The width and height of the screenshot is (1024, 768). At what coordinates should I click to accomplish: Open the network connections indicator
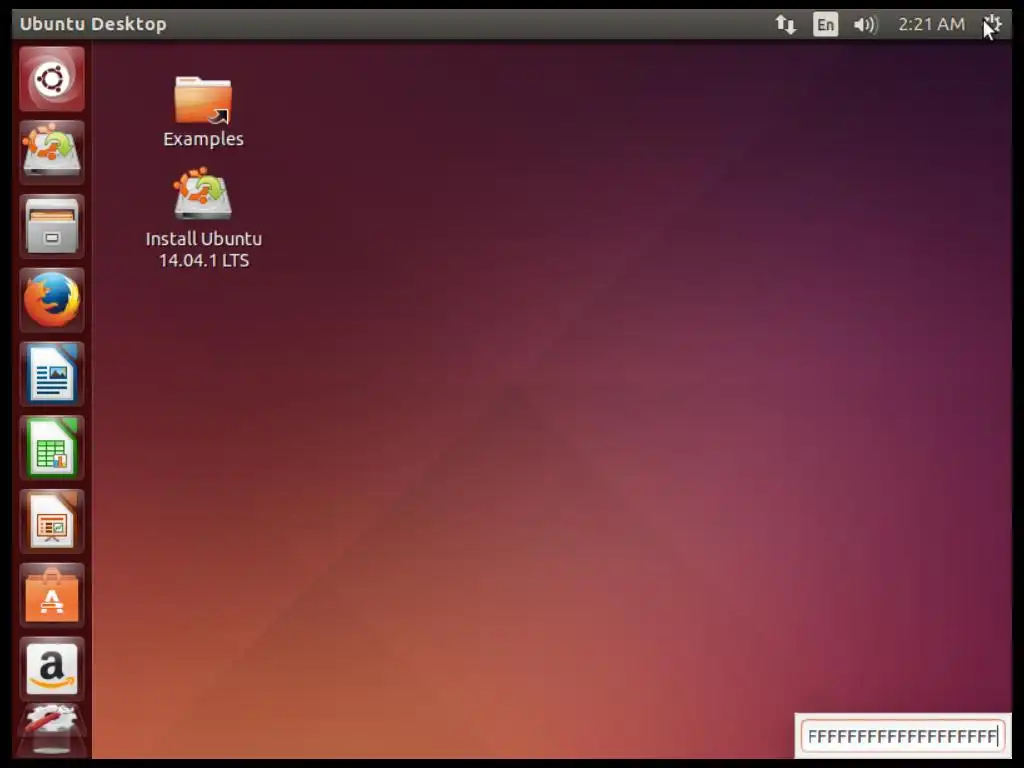point(786,25)
